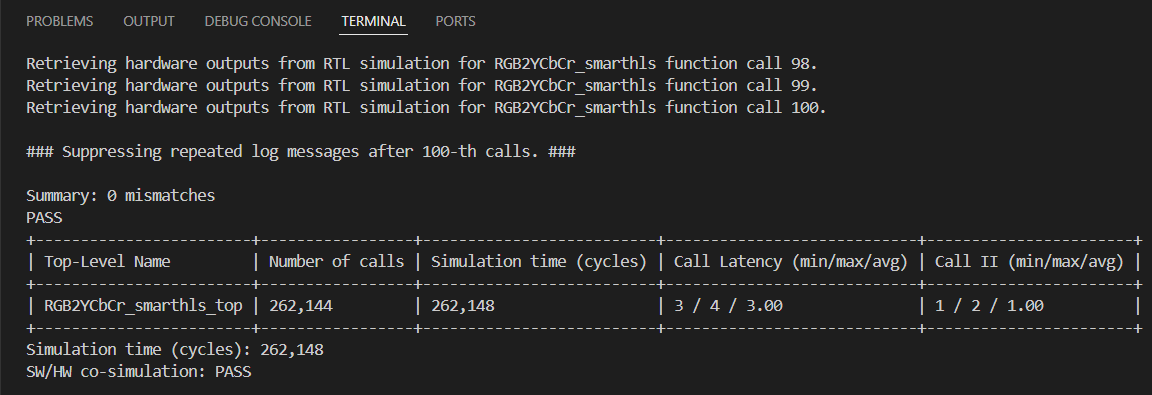The image size is (1152, 395).
Task: Click the 'function call 100.' log line
Action: pos(426,107)
